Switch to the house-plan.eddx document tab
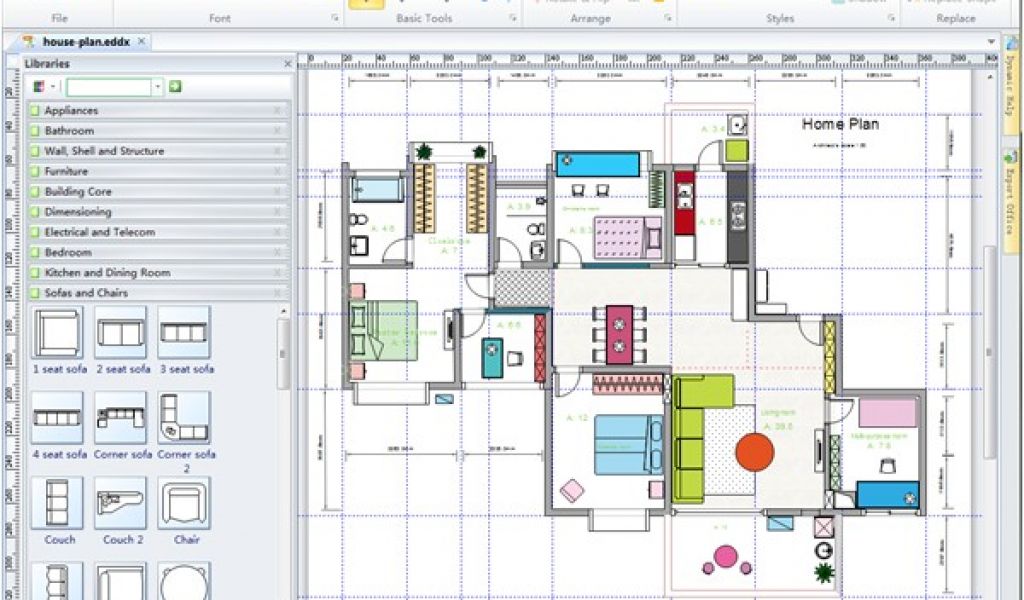This screenshot has height=600, width=1024. tap(86, 42)
